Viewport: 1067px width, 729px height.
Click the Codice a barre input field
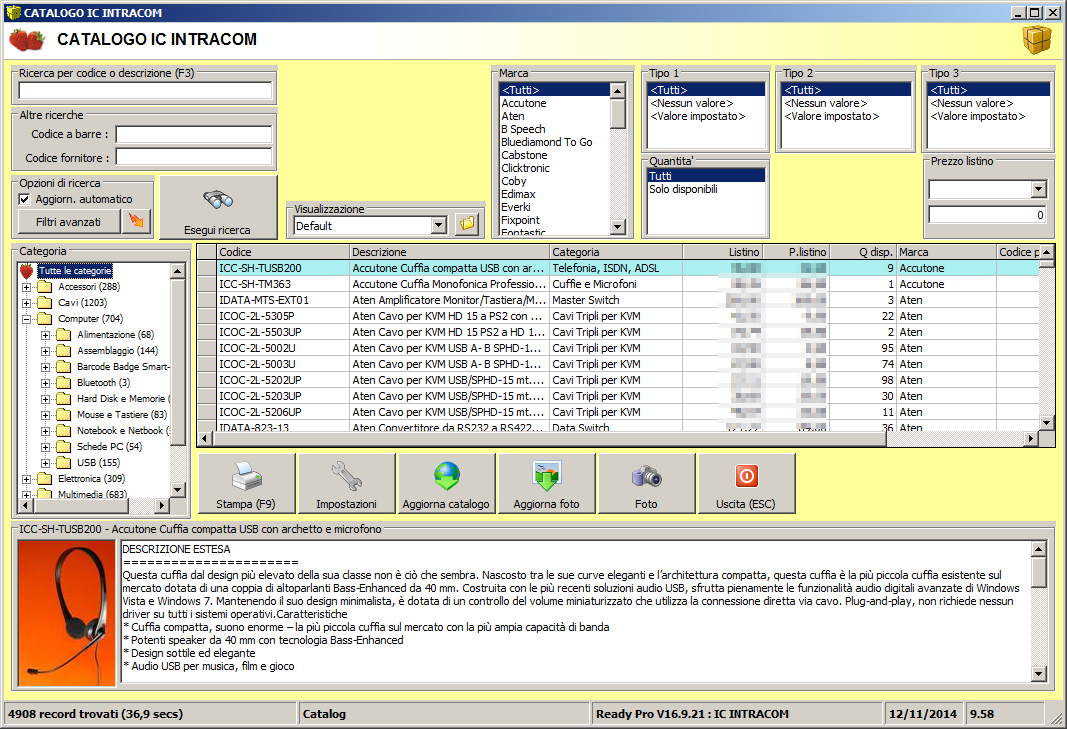[194, 134]
